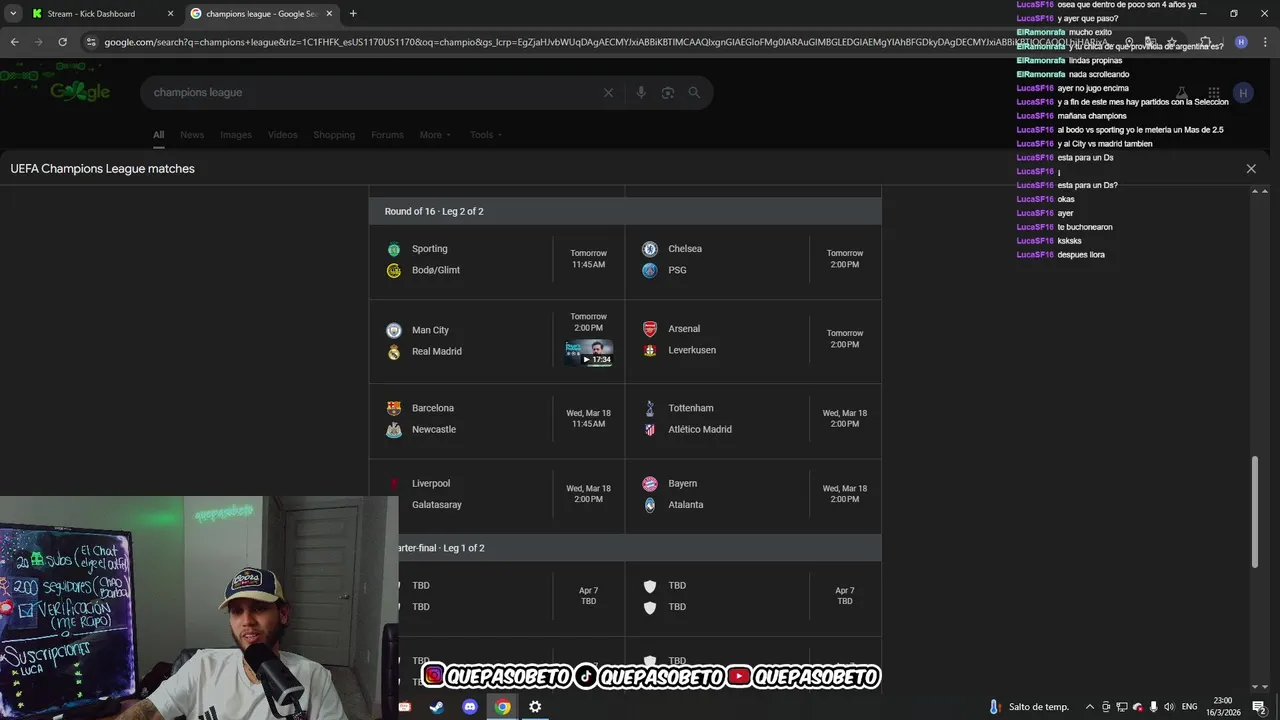Open Chrome from the taskbar

[502, 707]
